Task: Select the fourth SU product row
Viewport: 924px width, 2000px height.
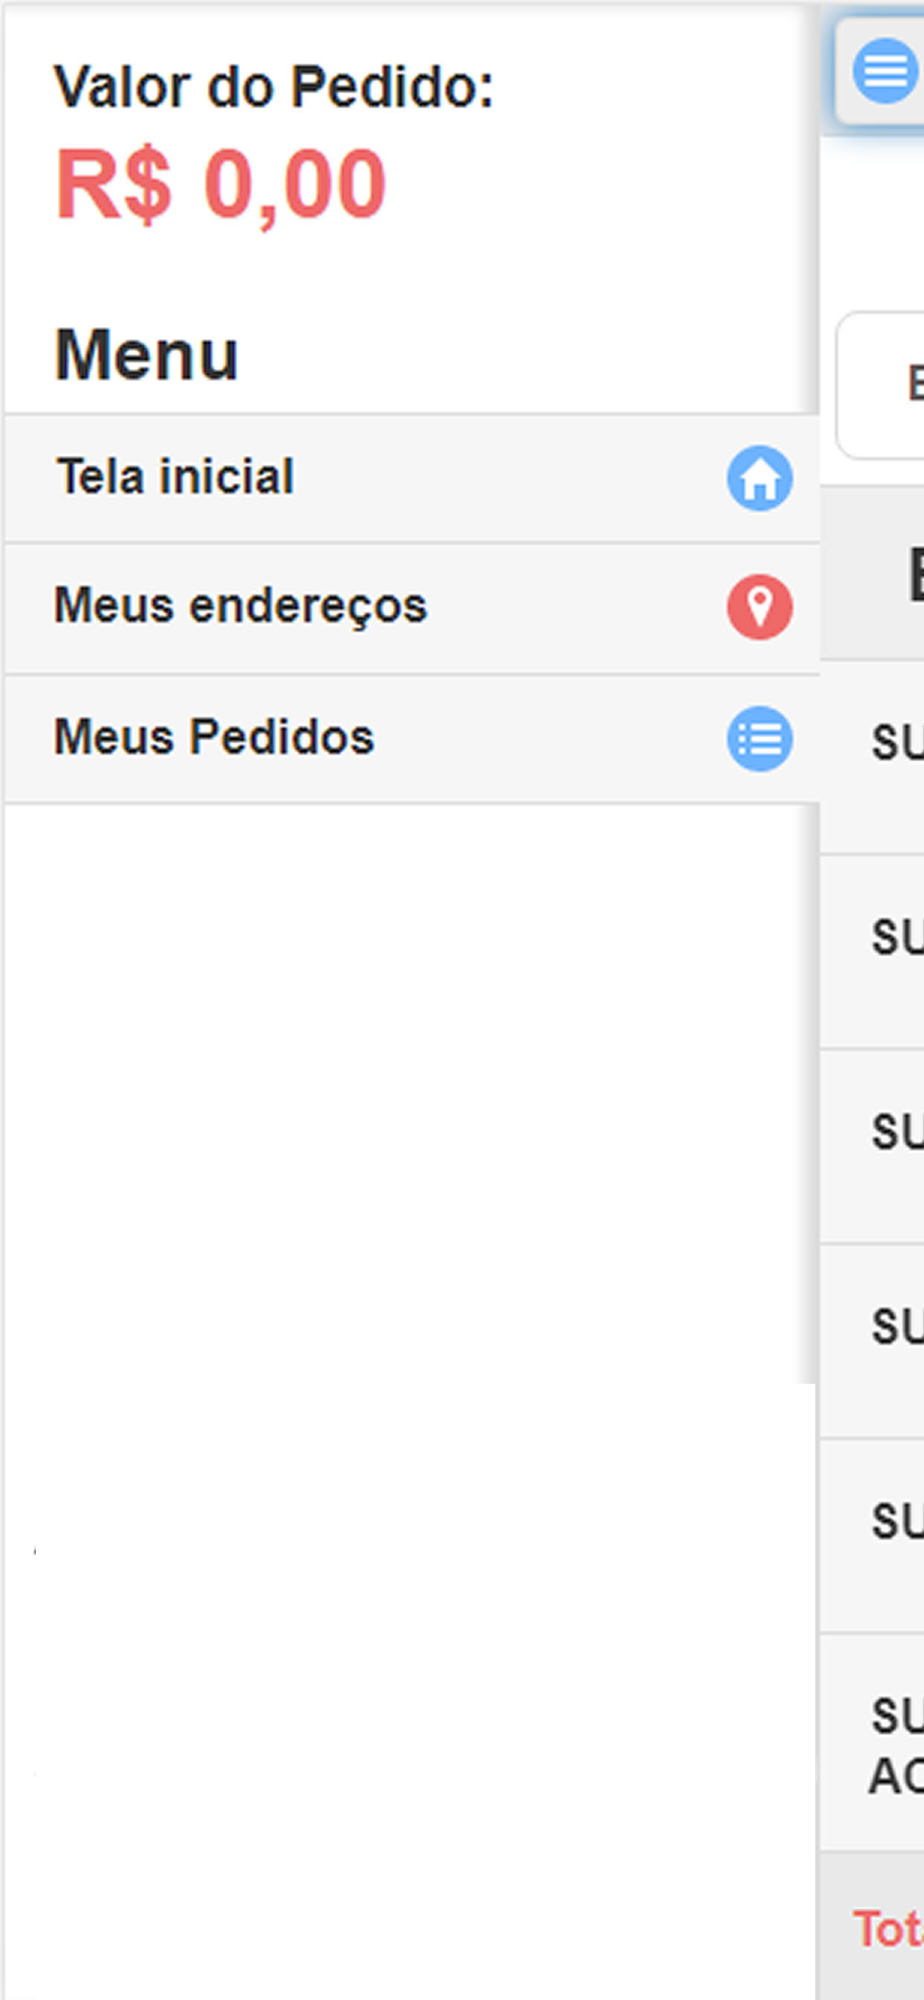Action: (872, 1342)
